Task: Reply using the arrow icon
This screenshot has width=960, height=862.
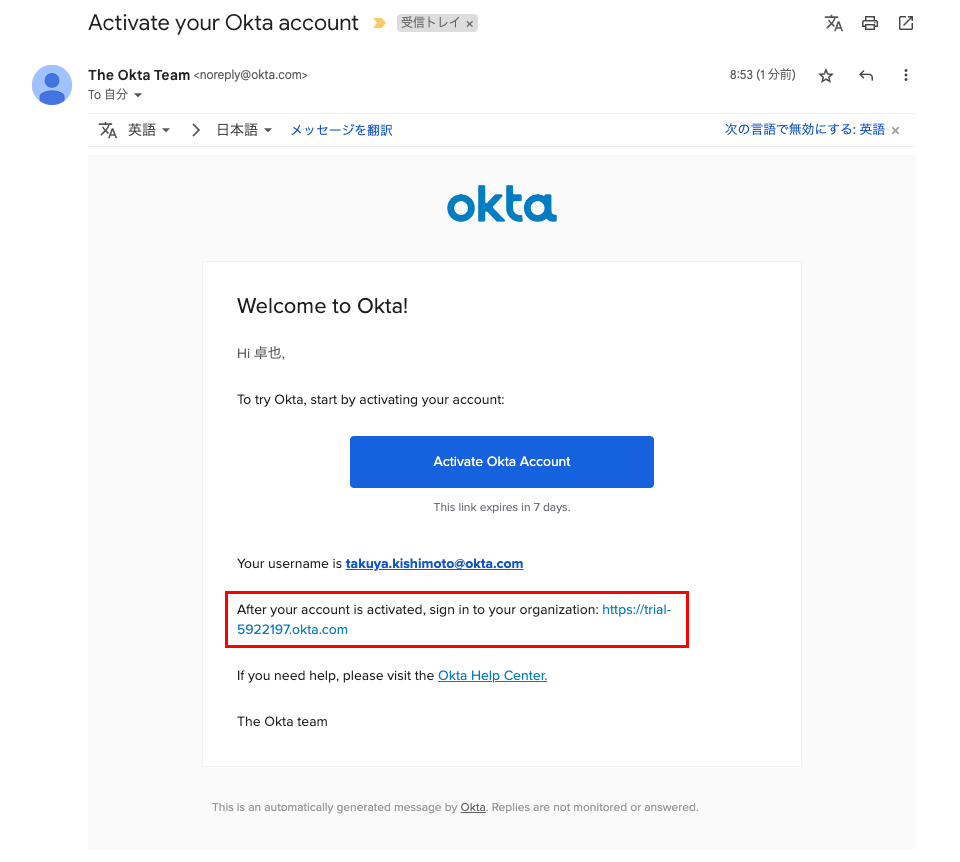Action: pos(866,76)
